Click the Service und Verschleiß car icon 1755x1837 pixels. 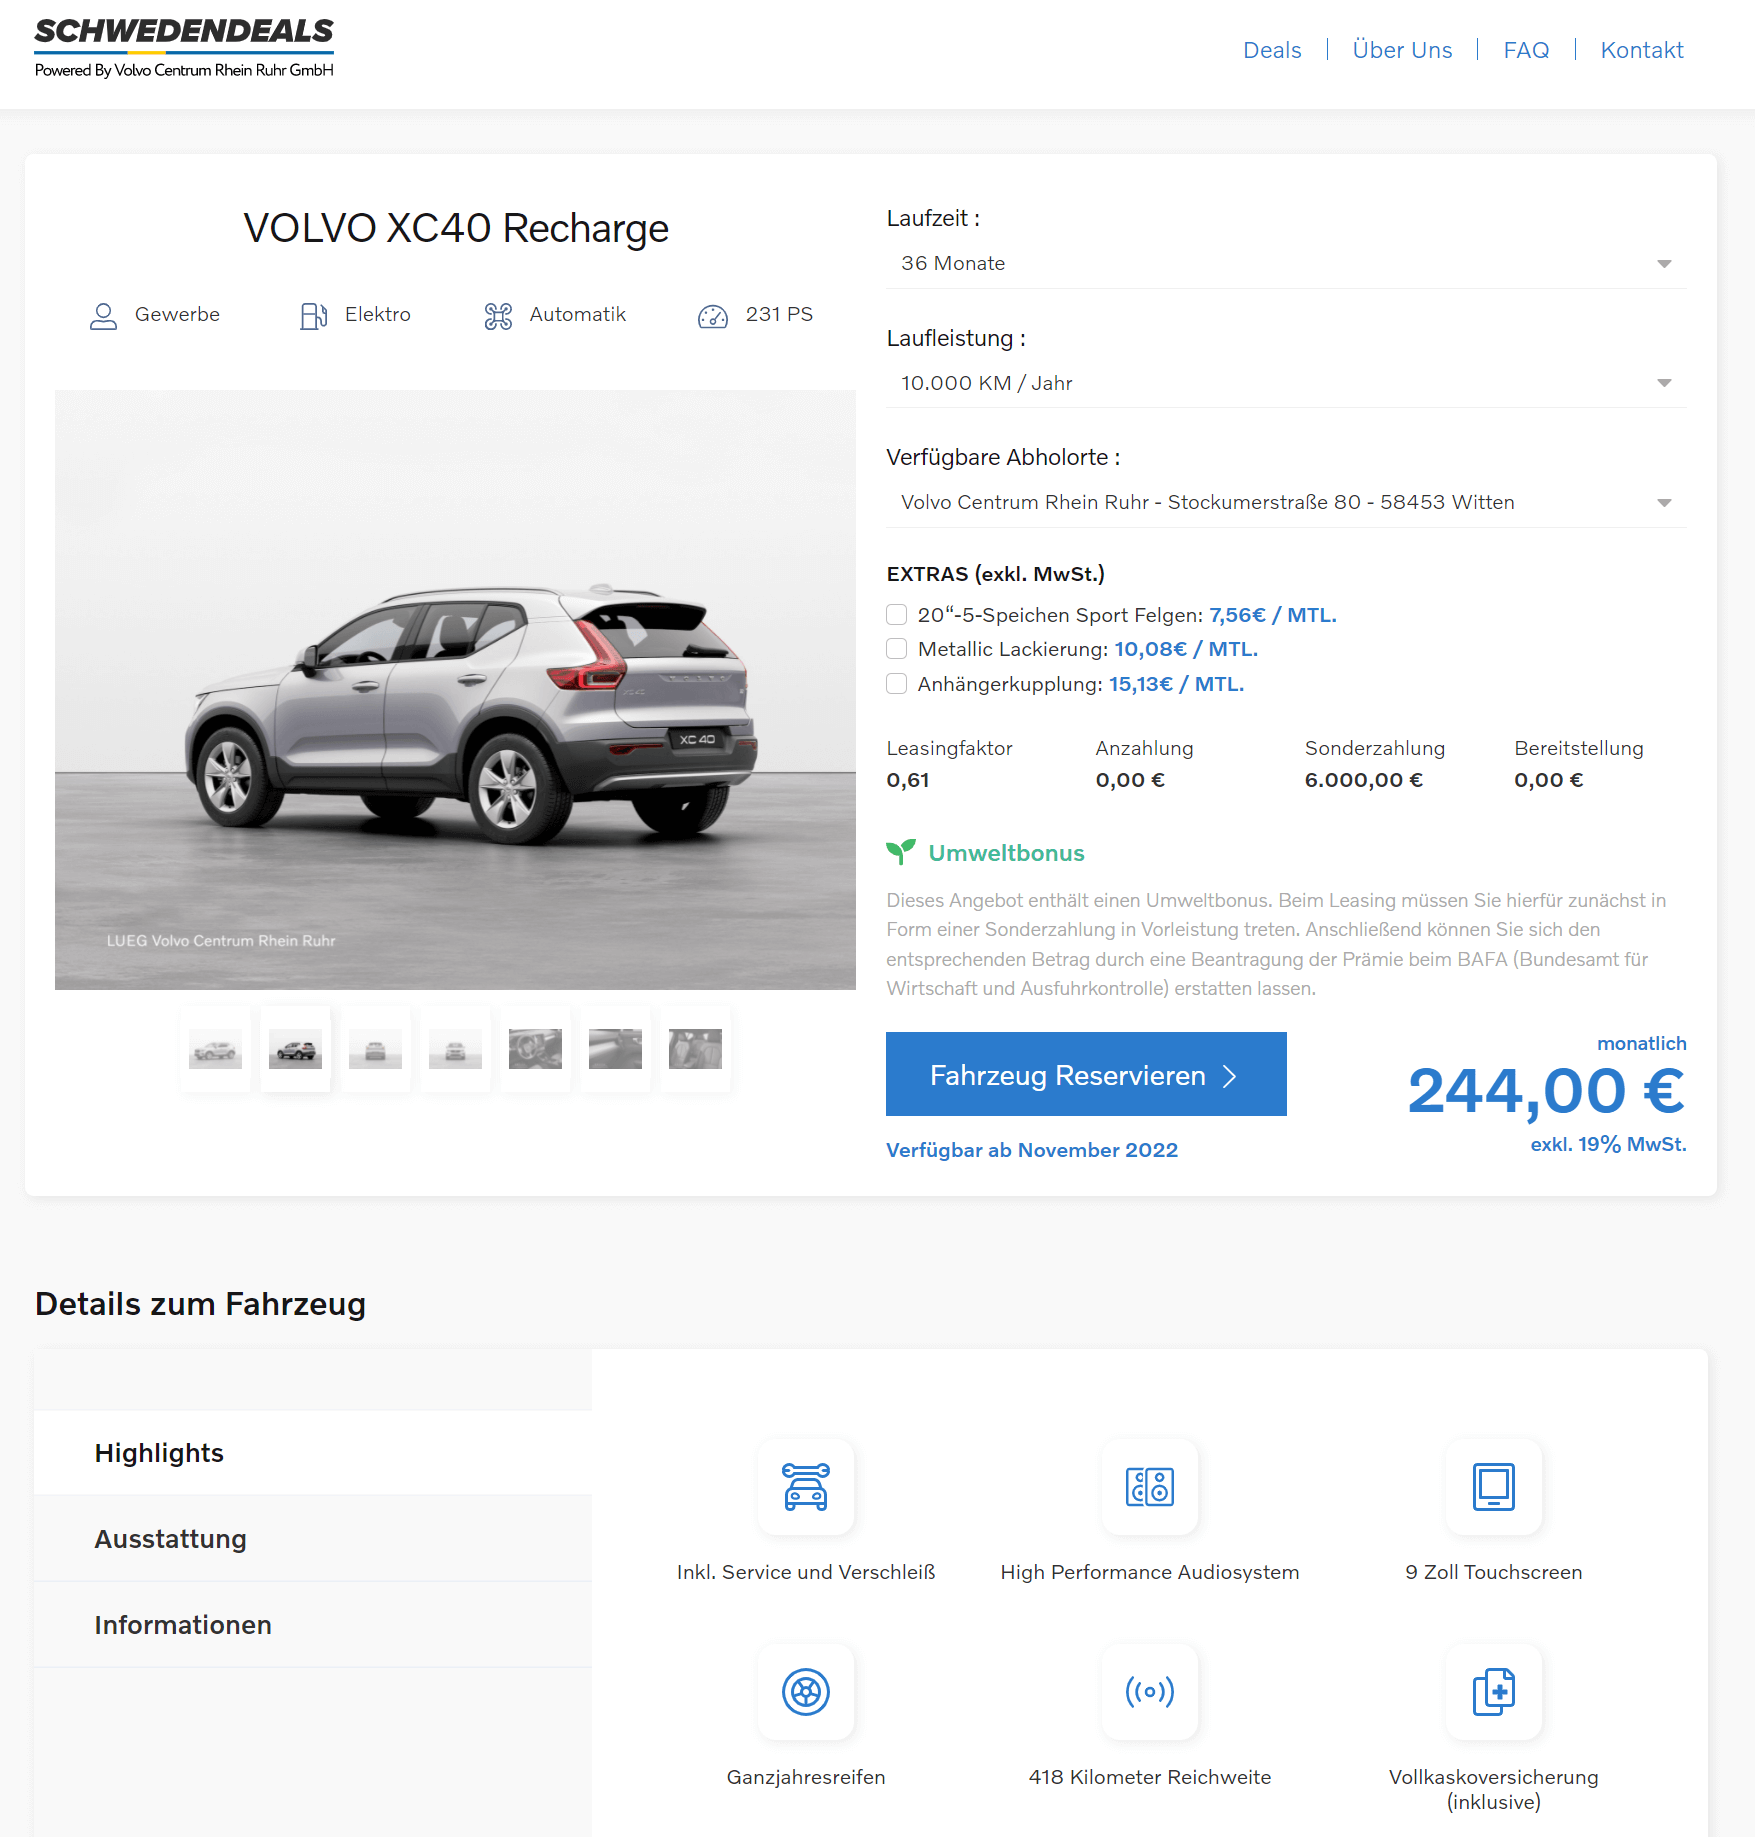click(x=805, y=1487)
